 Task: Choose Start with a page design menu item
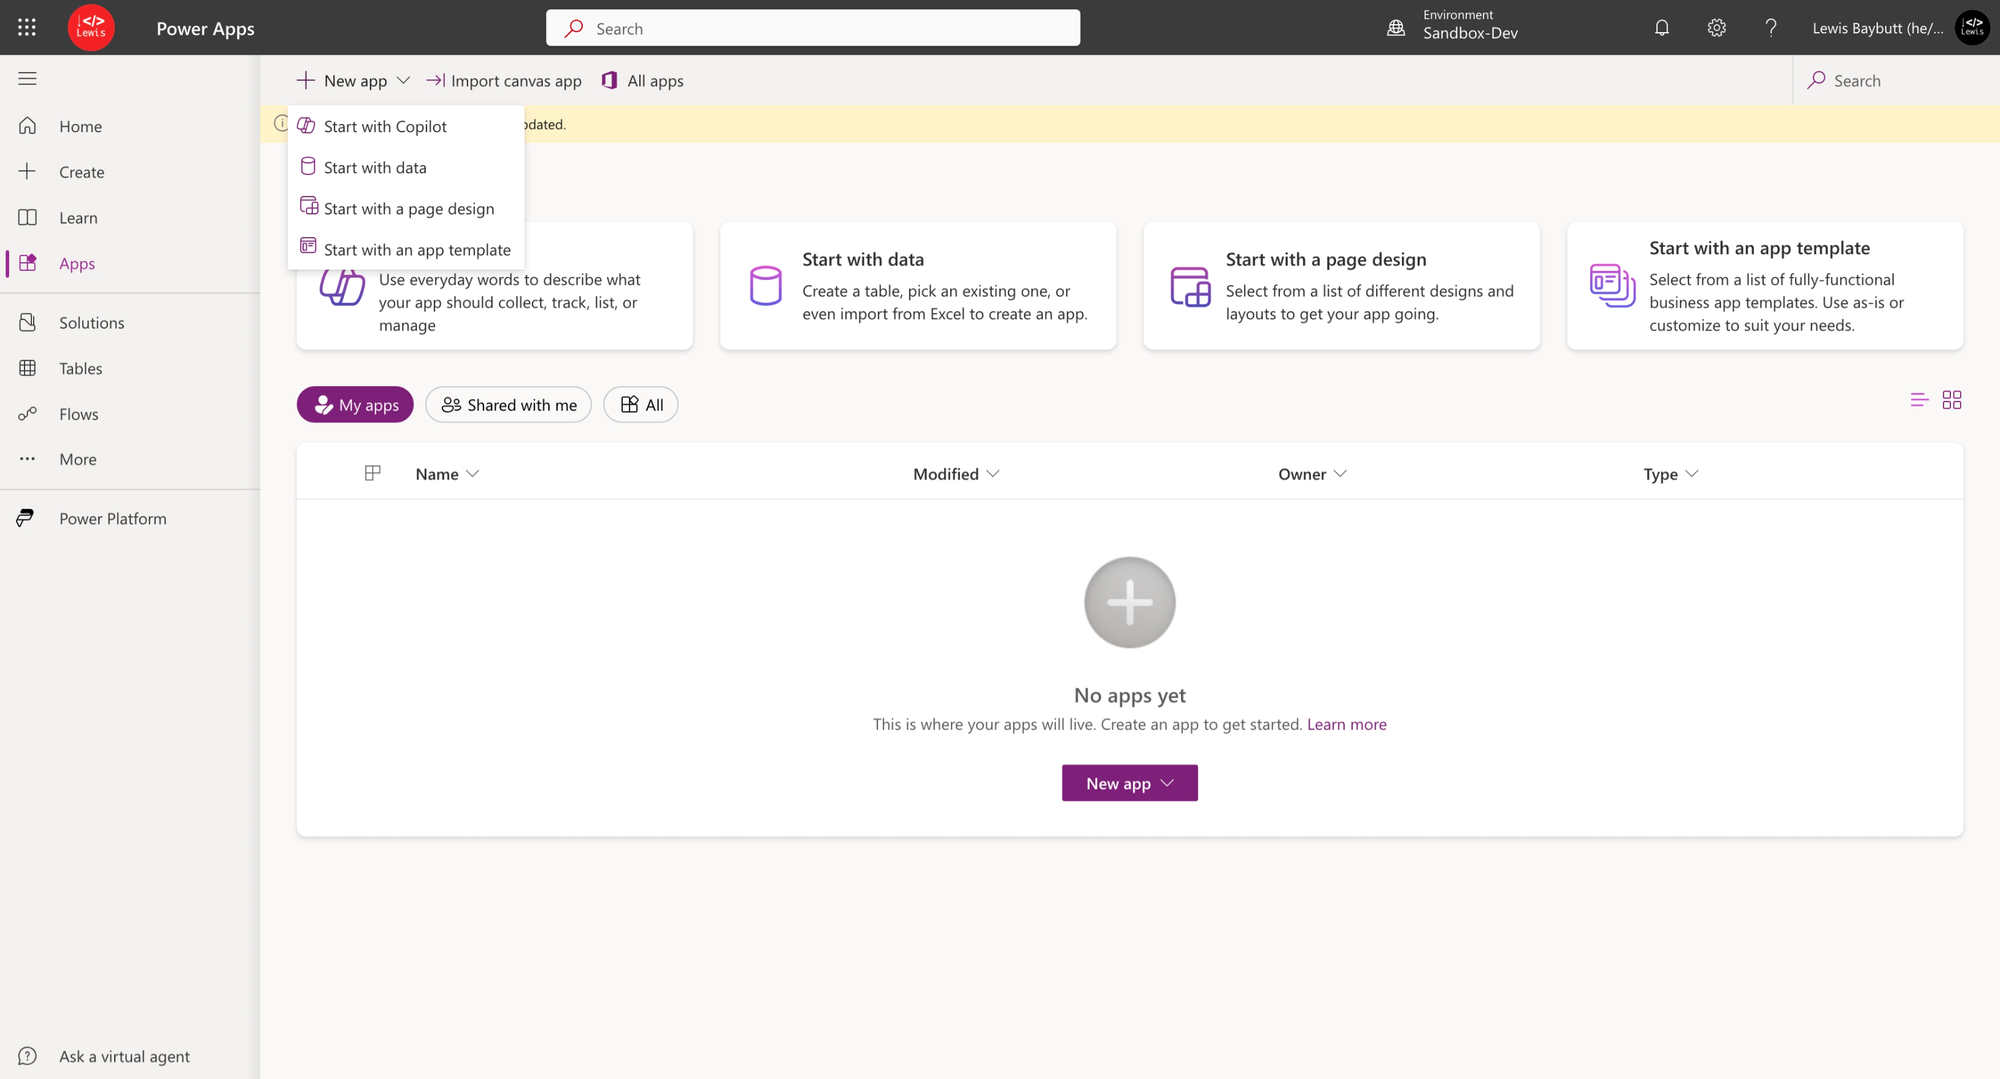(406, 208)
